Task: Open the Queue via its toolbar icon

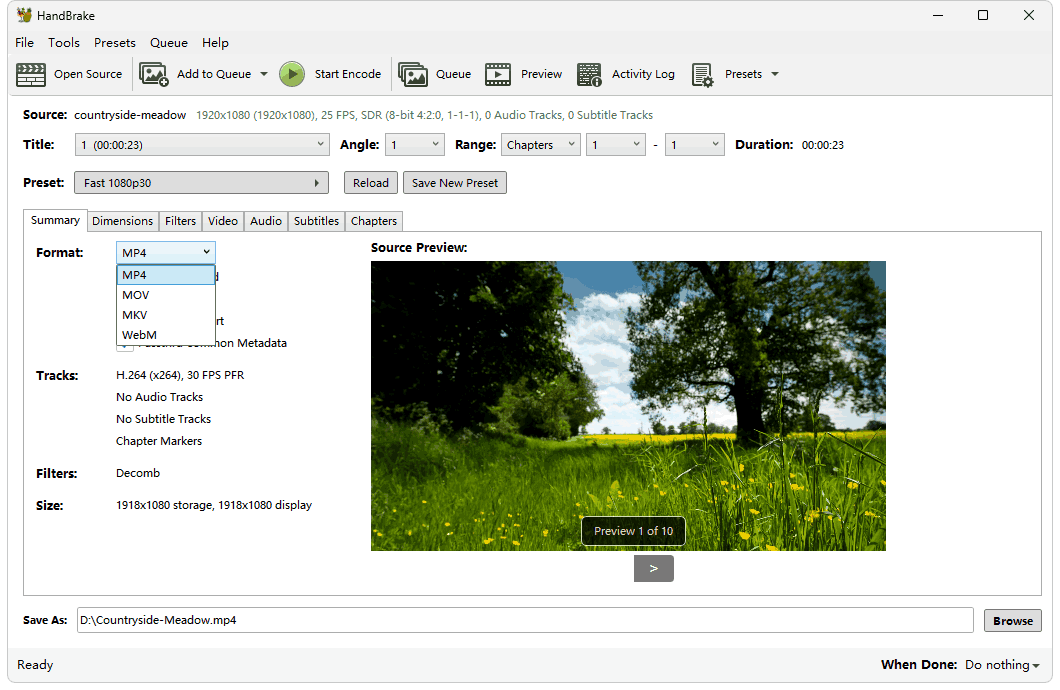Action: [414, 74]
